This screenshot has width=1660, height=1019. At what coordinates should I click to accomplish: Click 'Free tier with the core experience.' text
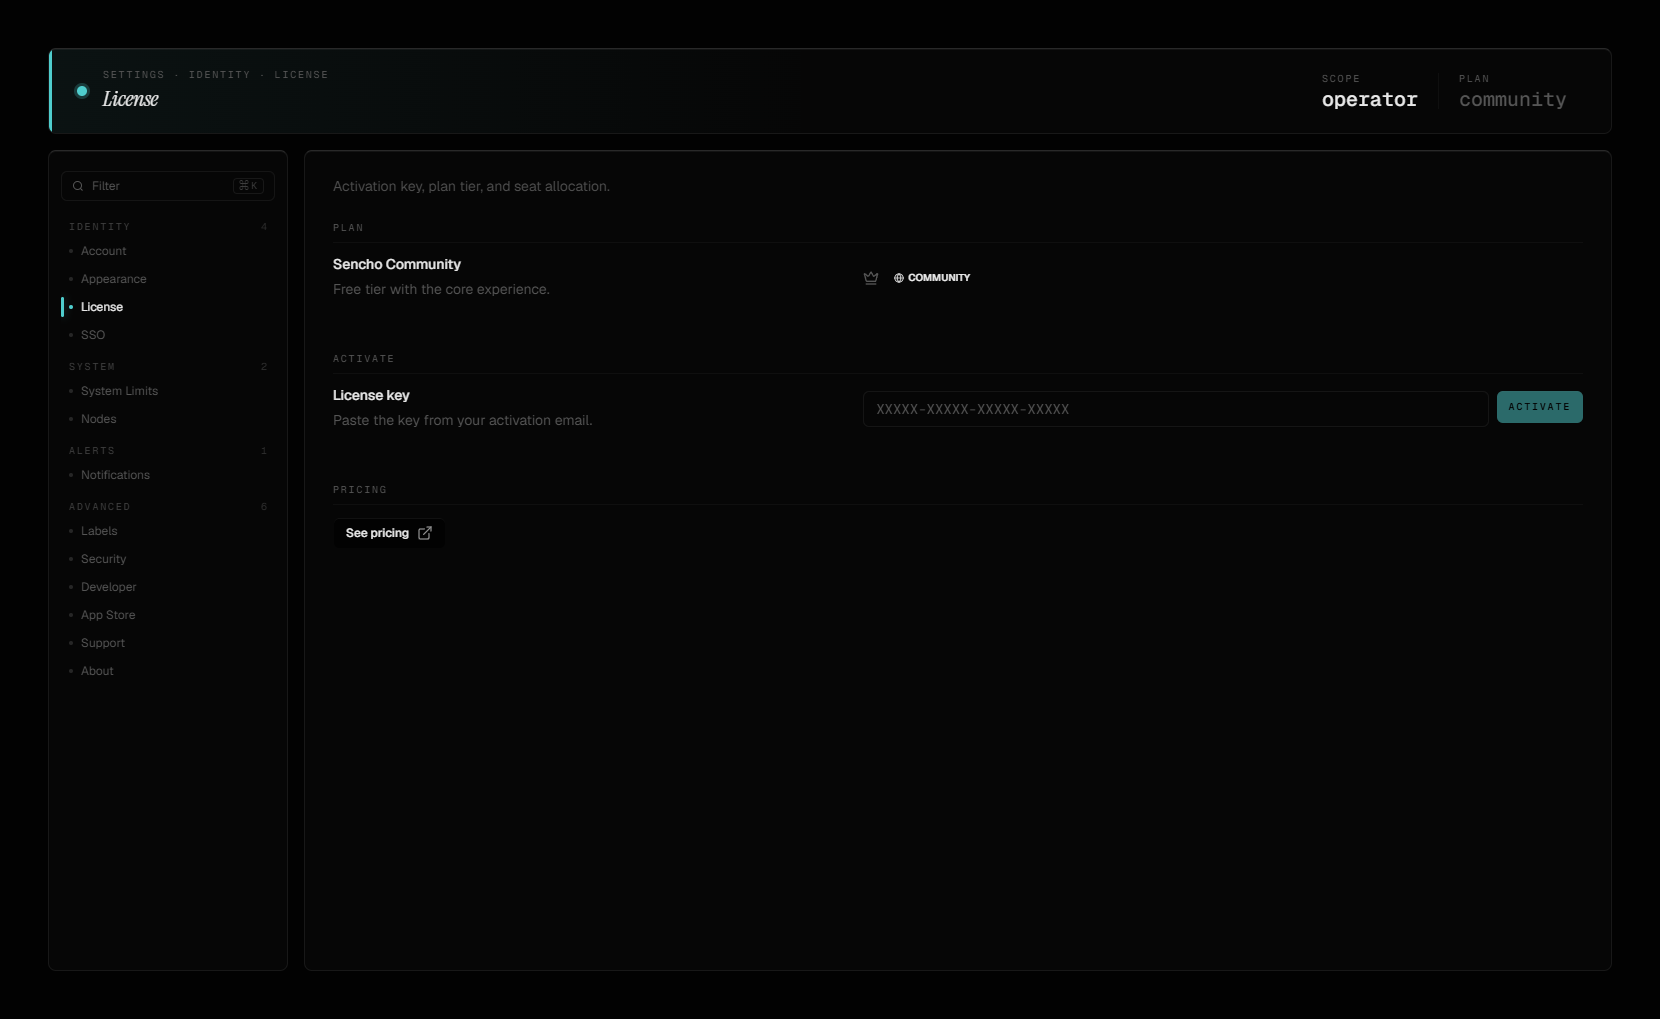441,289
